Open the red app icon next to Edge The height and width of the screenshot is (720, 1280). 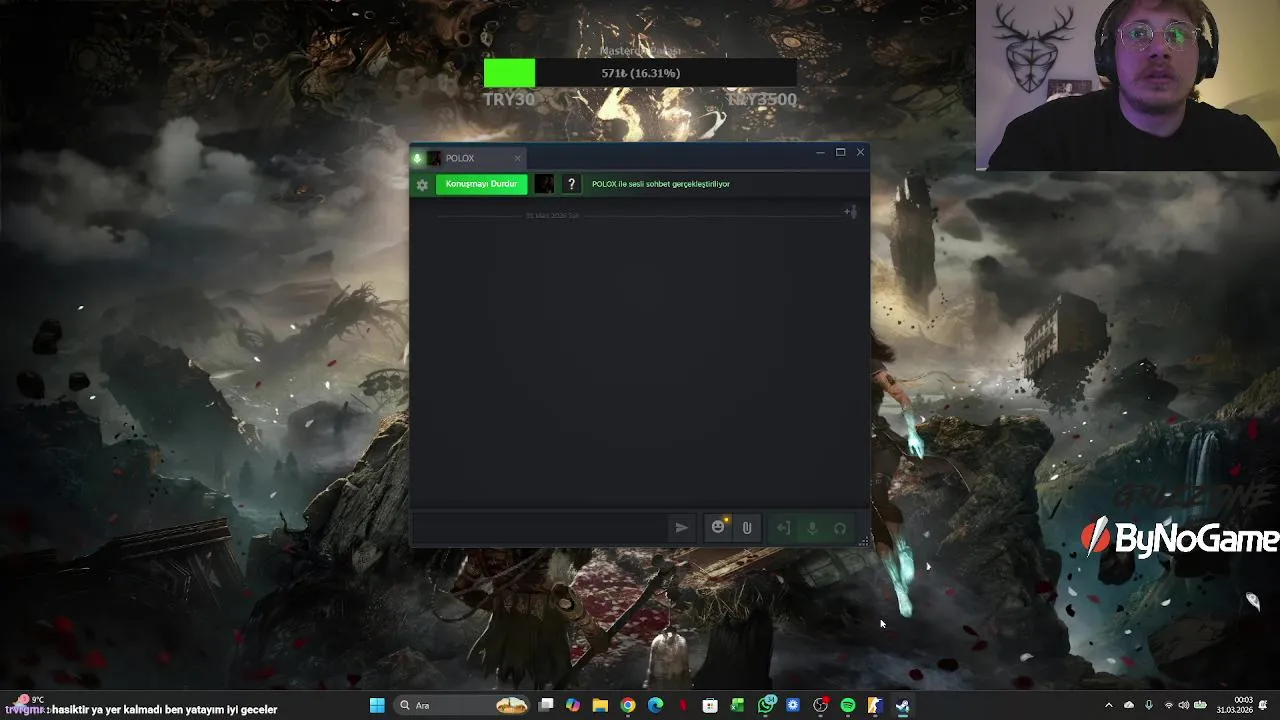pos(683,705)
